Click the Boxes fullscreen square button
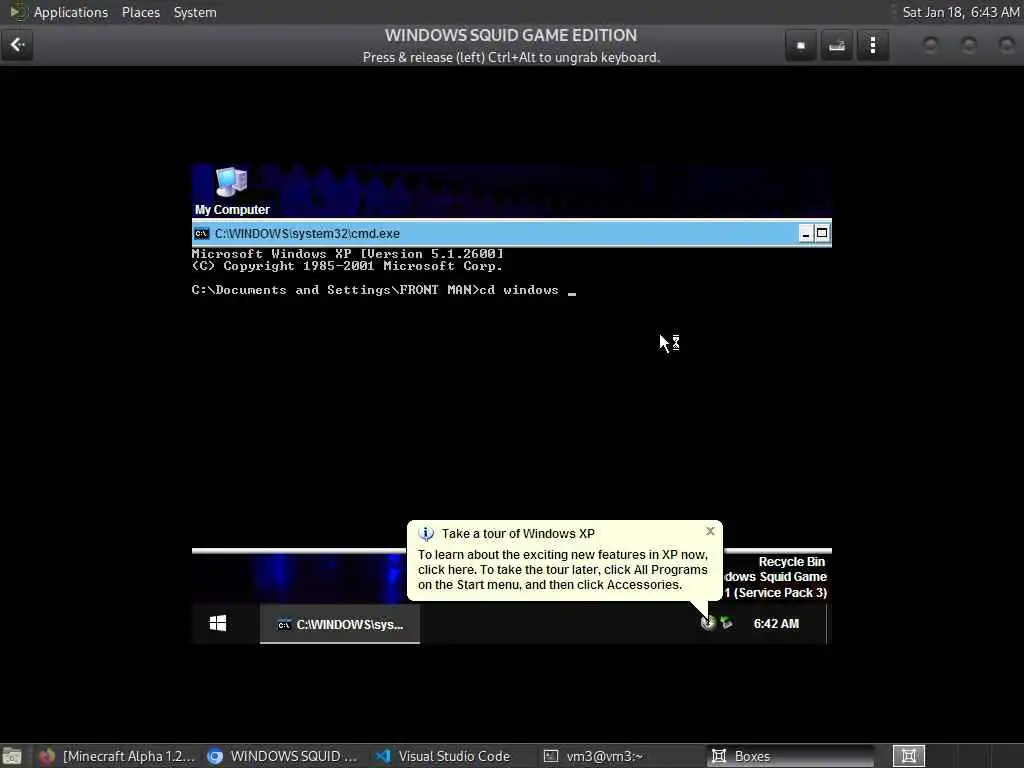1024x768 pixels. pos(801,46)
